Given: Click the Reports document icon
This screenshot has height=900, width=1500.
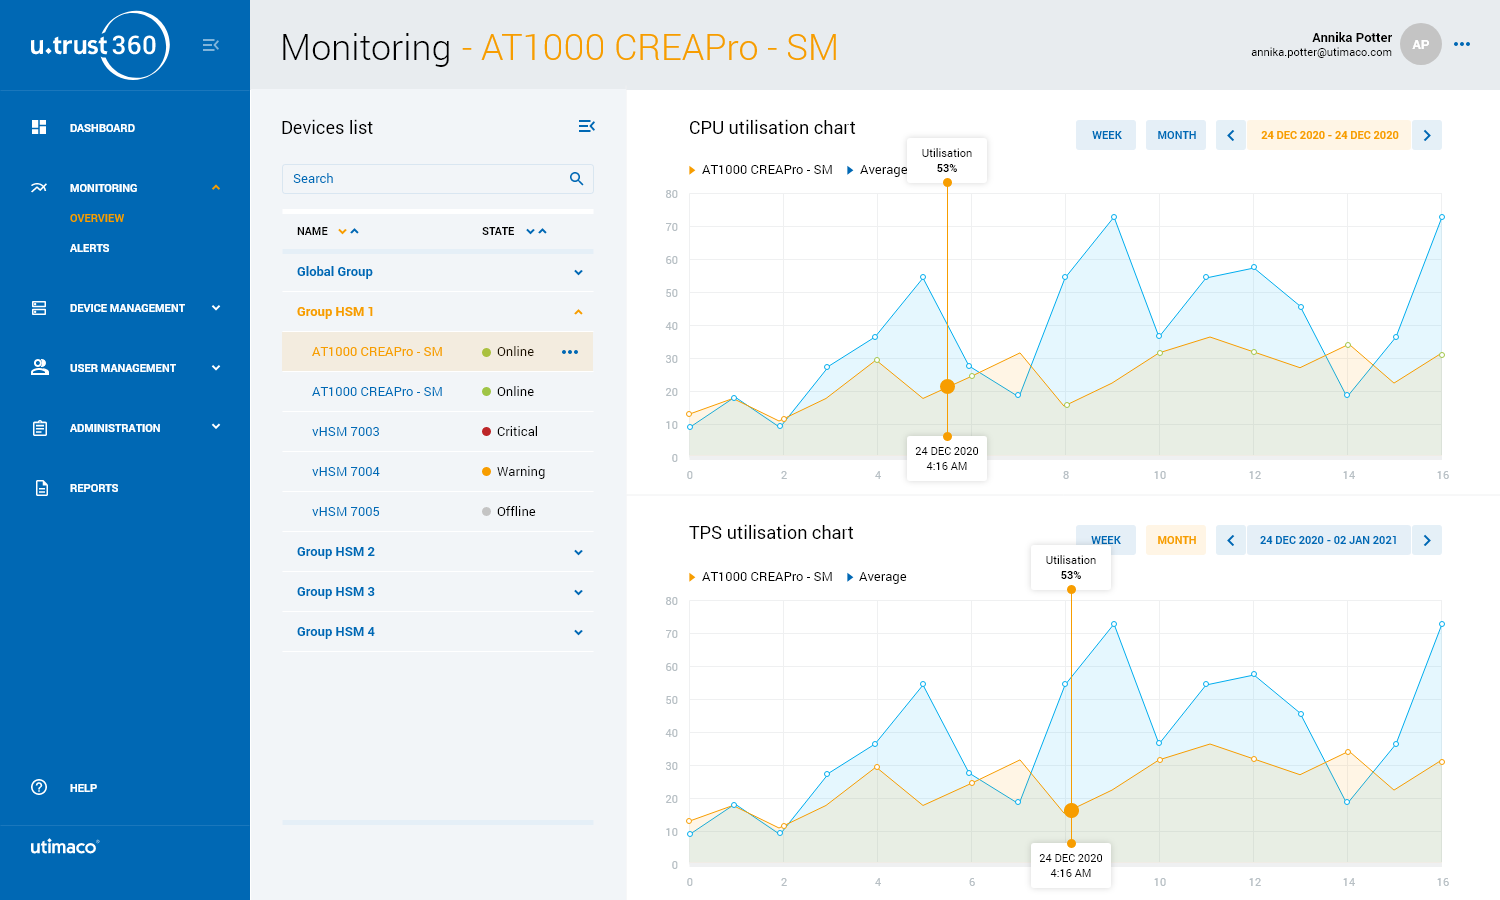Looking at the screenshot, I should coord(41,488).
